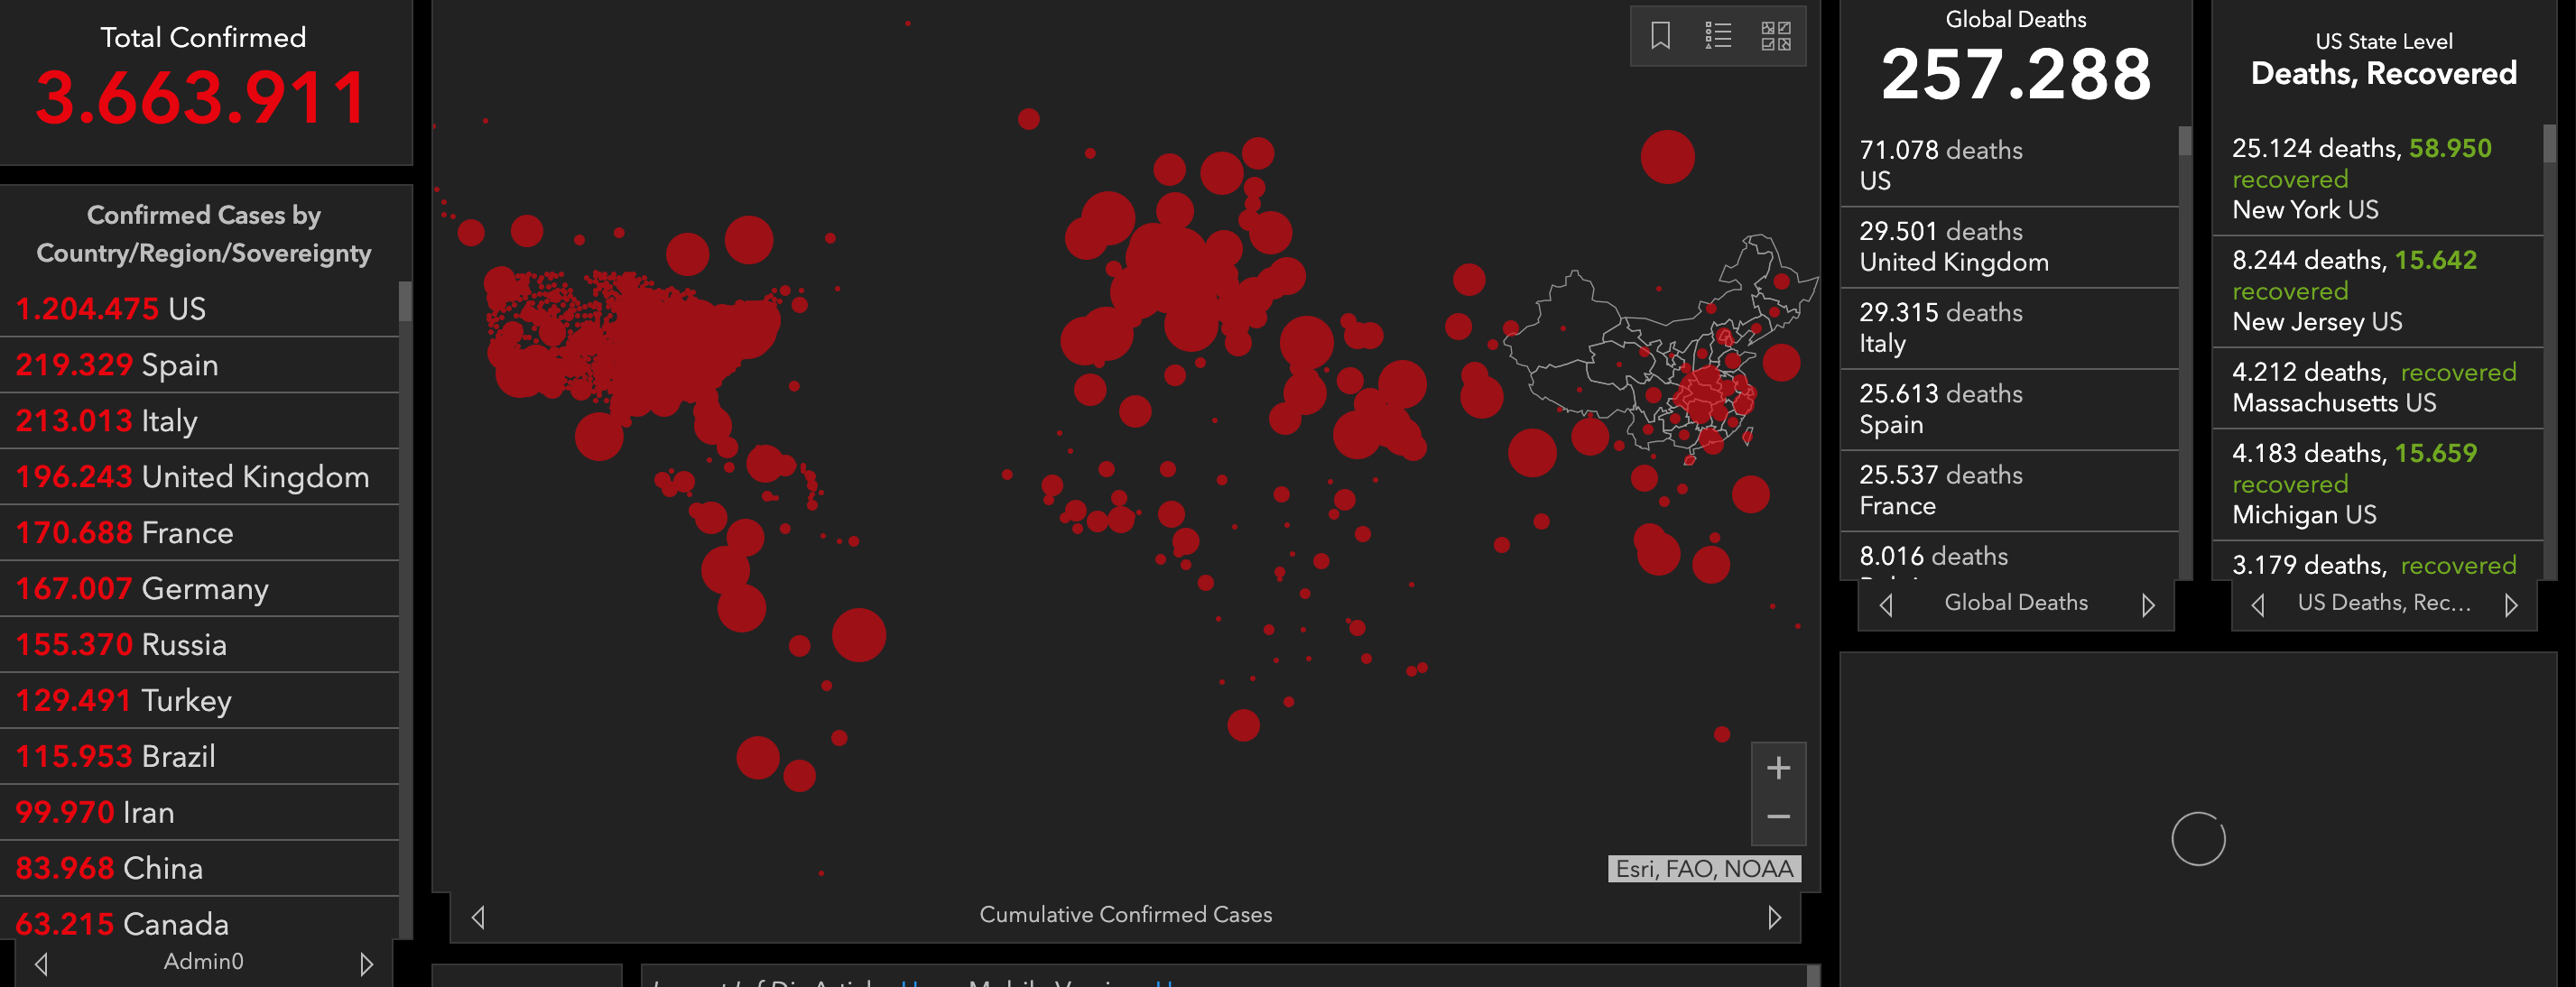Click the Esri, FAO, NOAA attribution

pyautogui.click(x=1703, y=868)
